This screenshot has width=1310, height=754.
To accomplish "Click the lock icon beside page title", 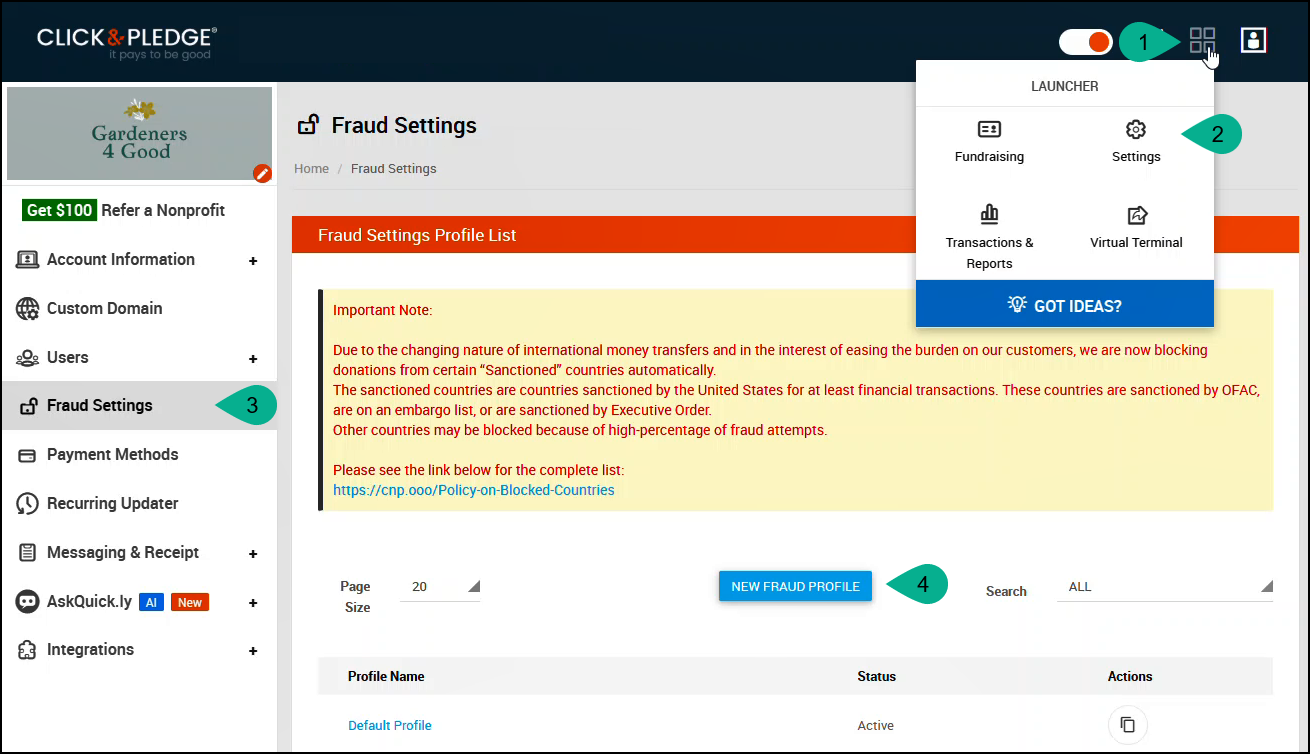I will 309,125.
